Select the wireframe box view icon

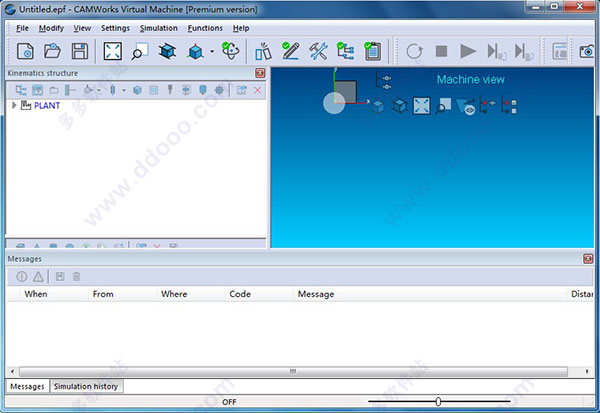pos(167,51)
